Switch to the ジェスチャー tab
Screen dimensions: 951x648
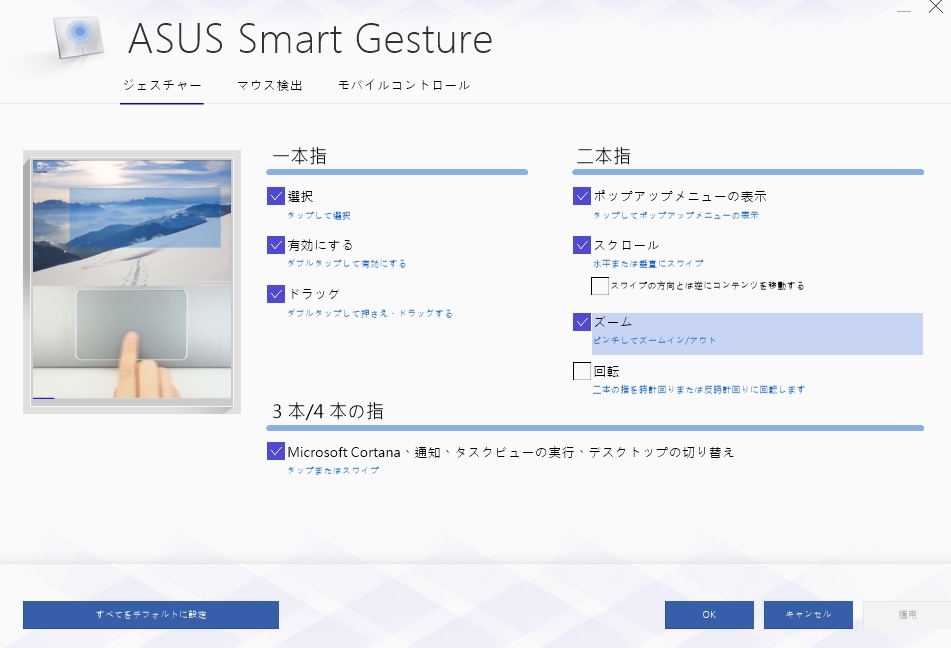coord(162,86)
